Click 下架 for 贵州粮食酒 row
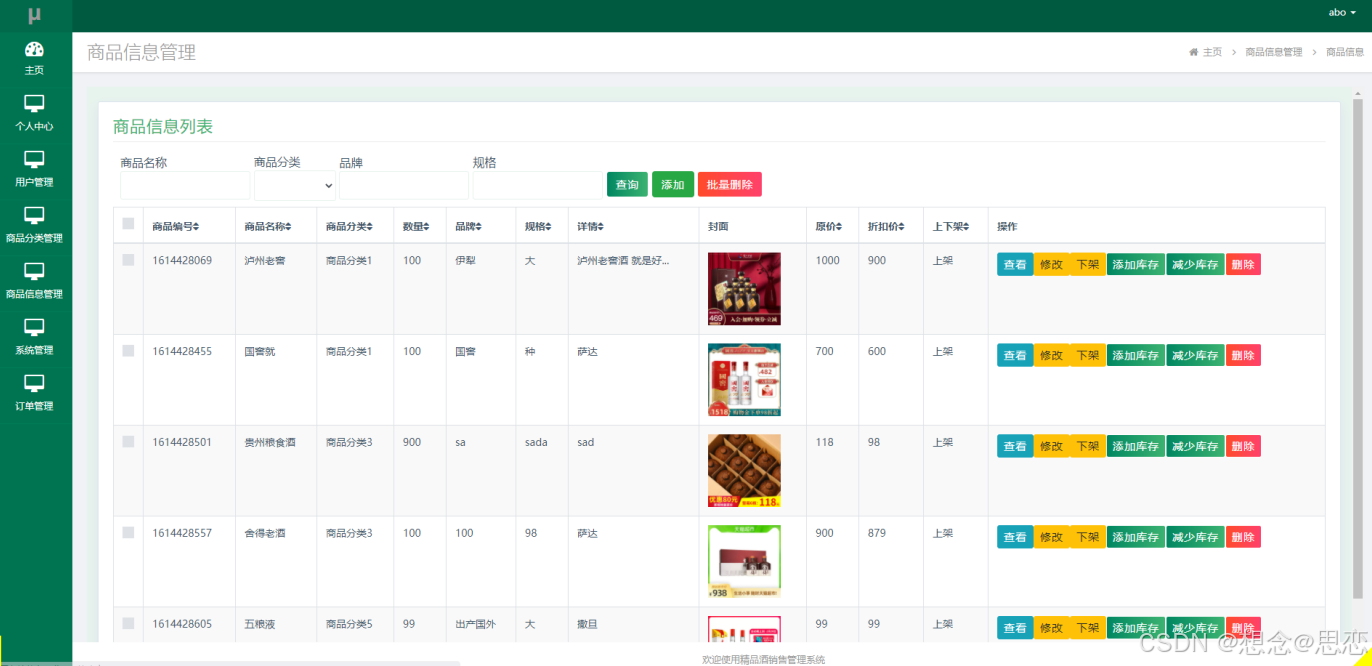 (x=1087, y=447)
